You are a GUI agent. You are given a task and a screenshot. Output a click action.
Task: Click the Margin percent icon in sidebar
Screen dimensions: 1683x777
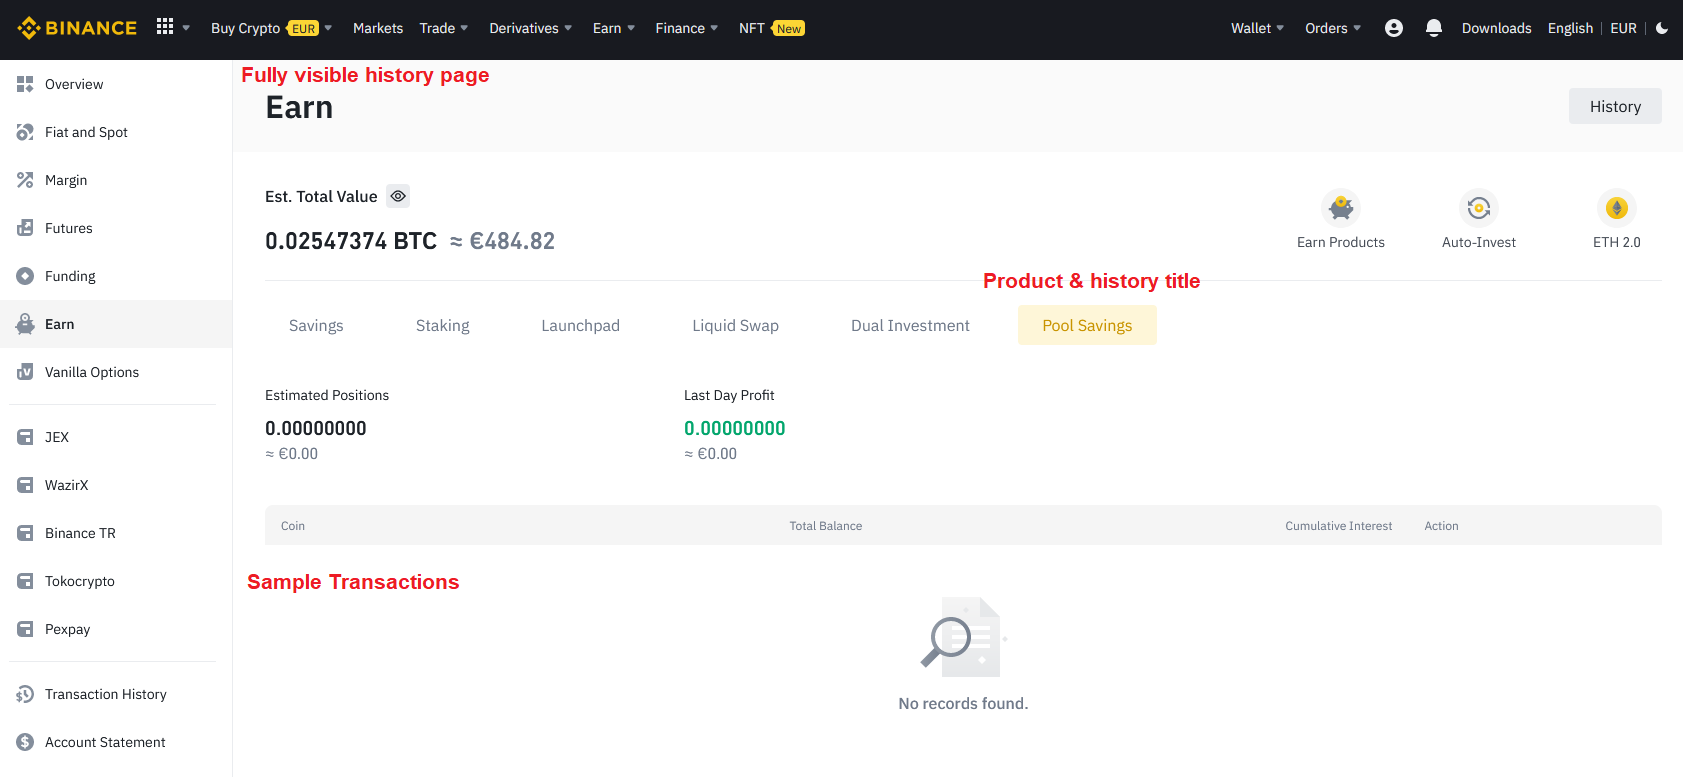point(25,180)
